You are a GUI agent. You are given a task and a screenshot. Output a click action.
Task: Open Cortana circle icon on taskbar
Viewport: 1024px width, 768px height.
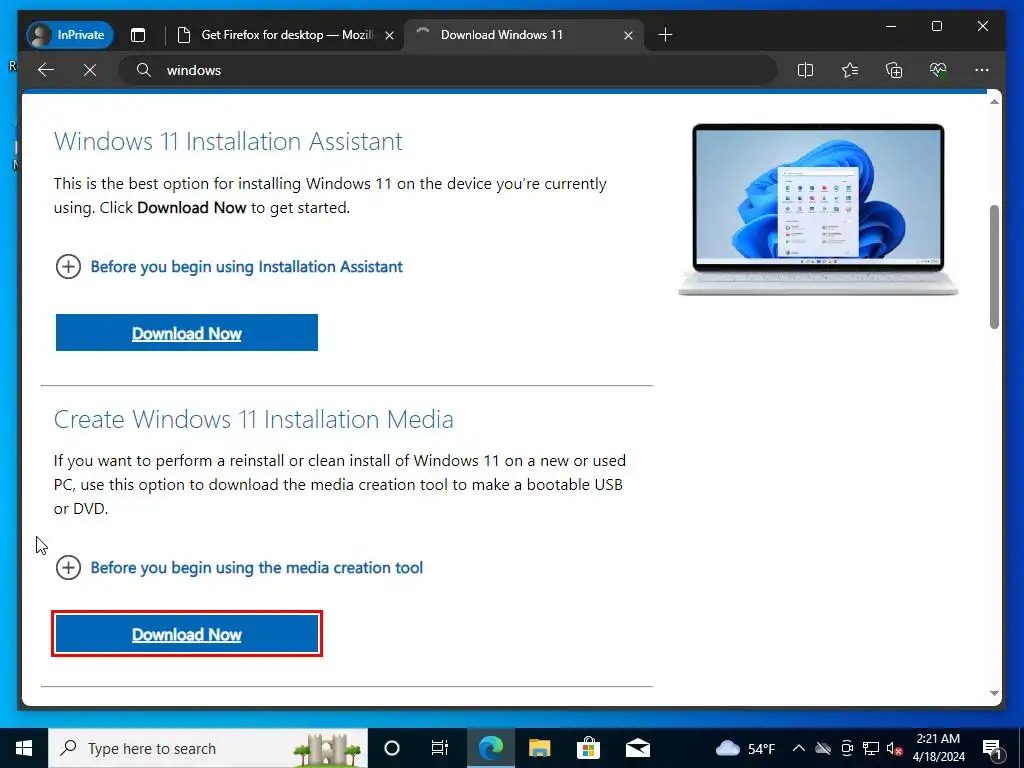click(391, 748)
